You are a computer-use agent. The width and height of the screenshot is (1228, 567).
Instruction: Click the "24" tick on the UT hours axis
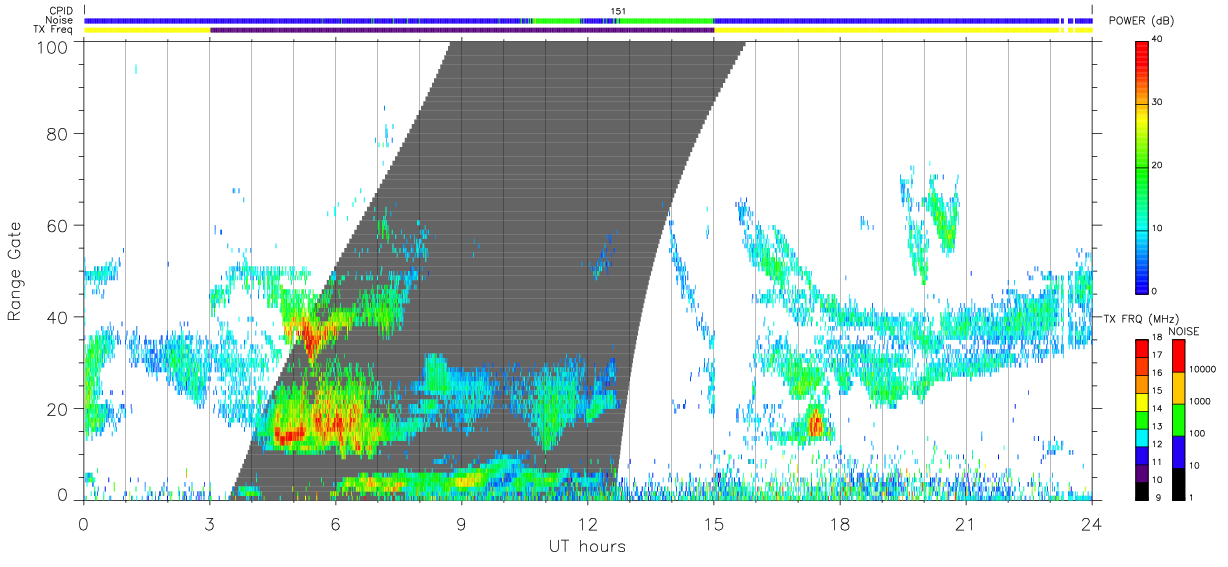1092,525
